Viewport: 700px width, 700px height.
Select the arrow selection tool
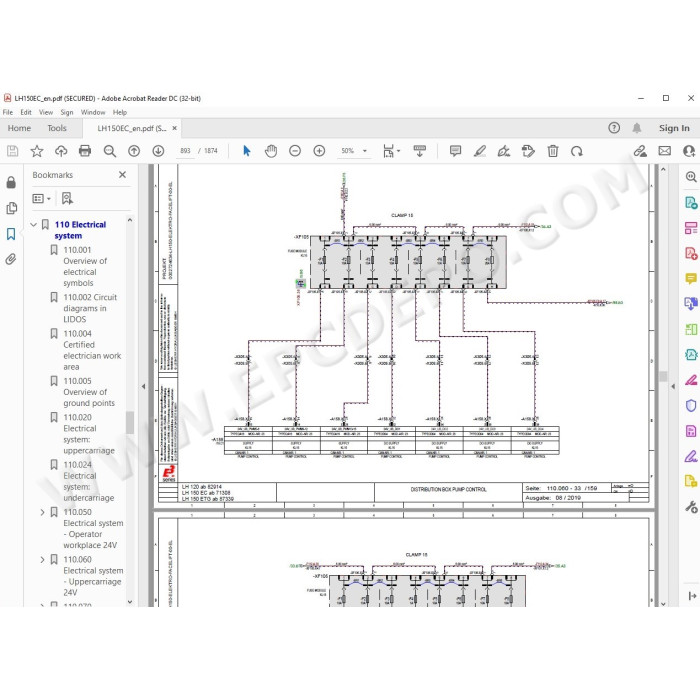pyautogui.click(x=246, y=151)
